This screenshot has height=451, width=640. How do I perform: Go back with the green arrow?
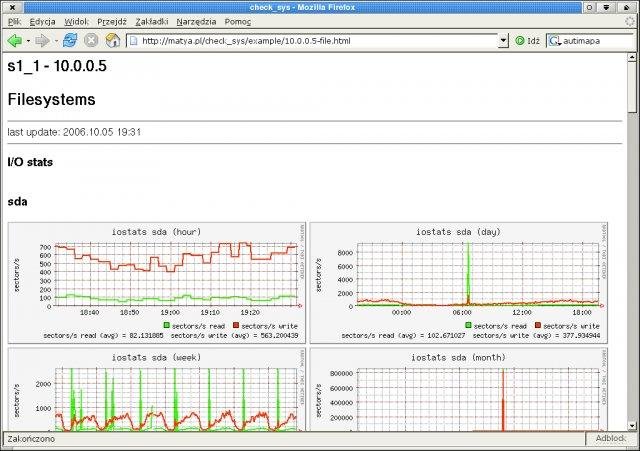pyautogui.click(x=15, y=40)
